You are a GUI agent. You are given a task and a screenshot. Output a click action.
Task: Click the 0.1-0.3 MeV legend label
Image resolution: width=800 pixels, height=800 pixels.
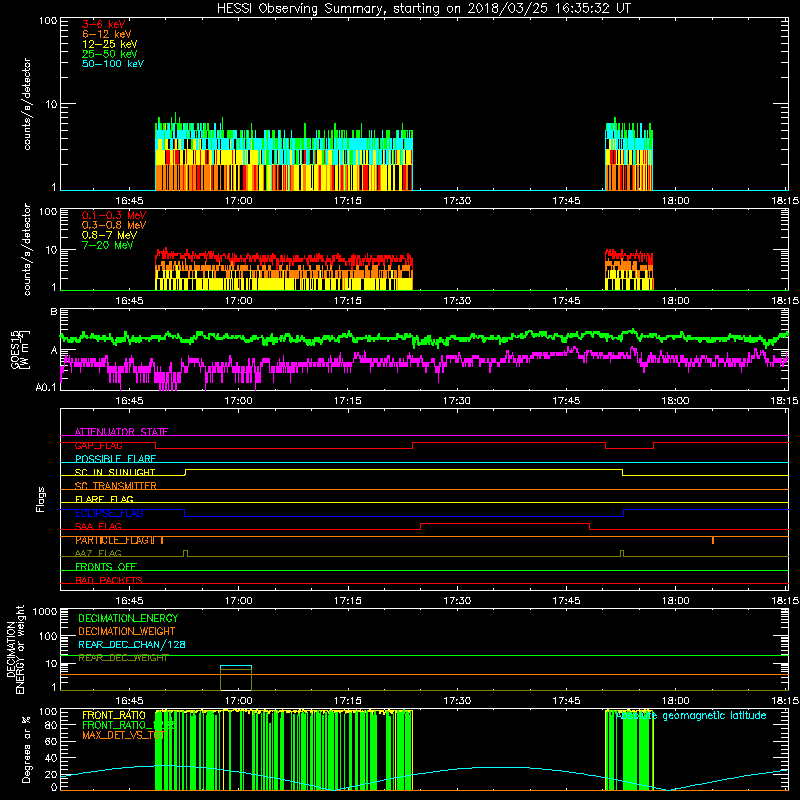point(114,215)
